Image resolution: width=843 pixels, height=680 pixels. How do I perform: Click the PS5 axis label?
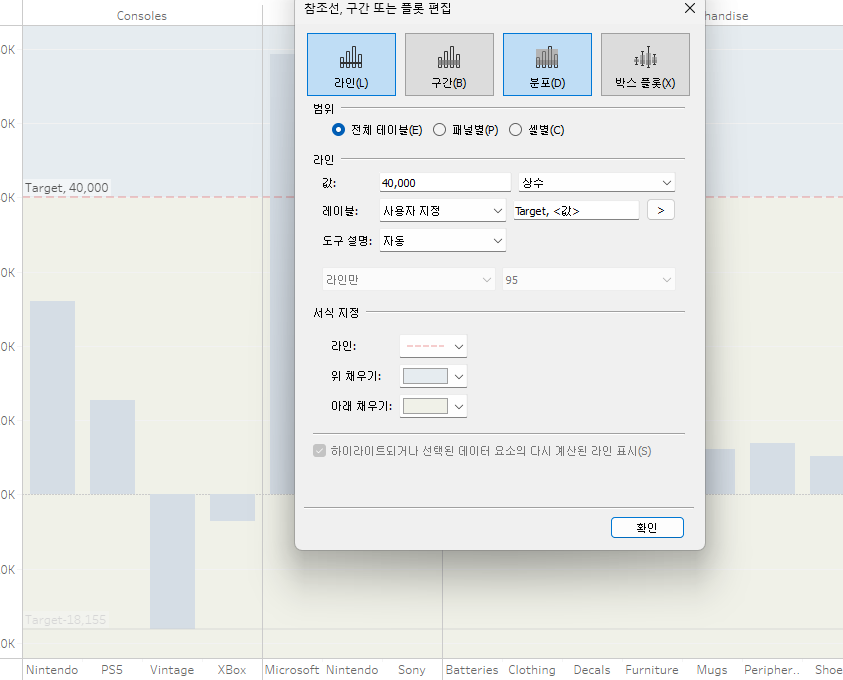pos(112,670)
